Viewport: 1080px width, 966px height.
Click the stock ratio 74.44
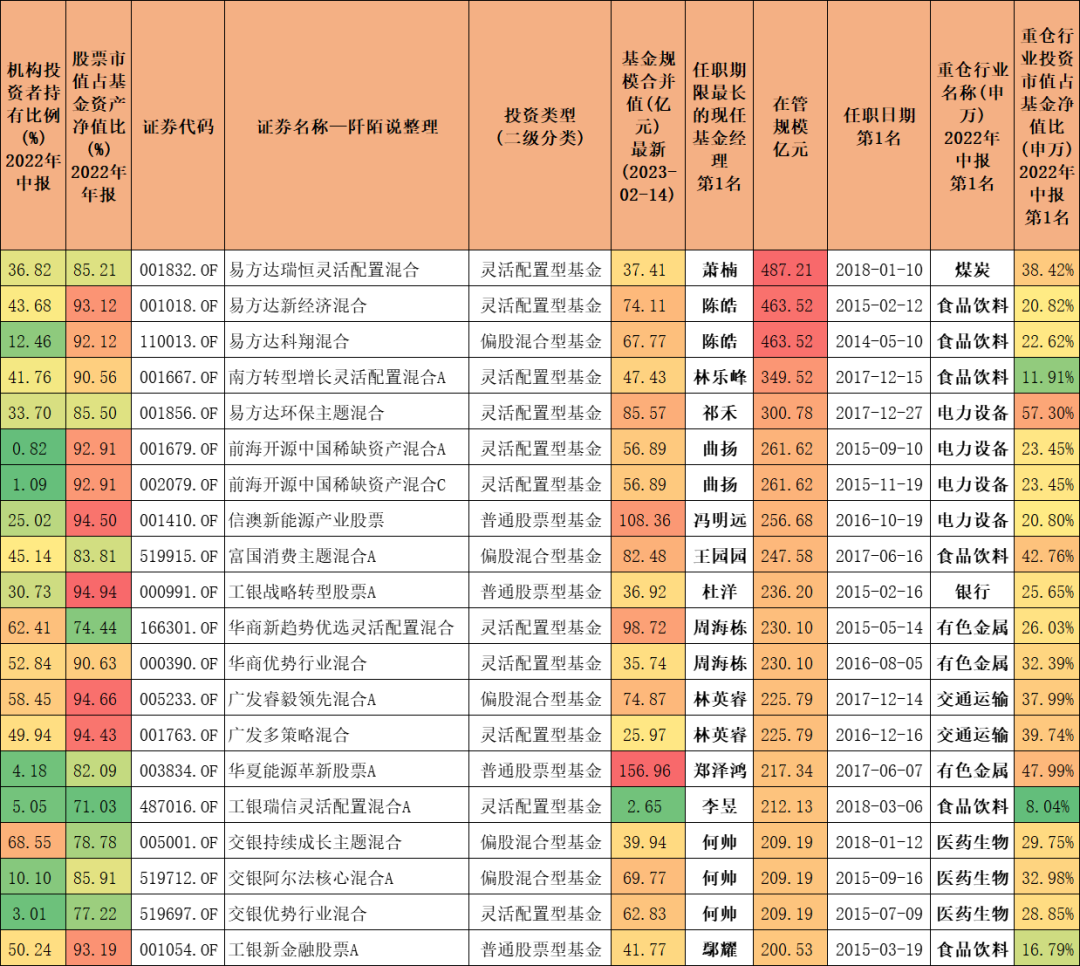[98, 628]
